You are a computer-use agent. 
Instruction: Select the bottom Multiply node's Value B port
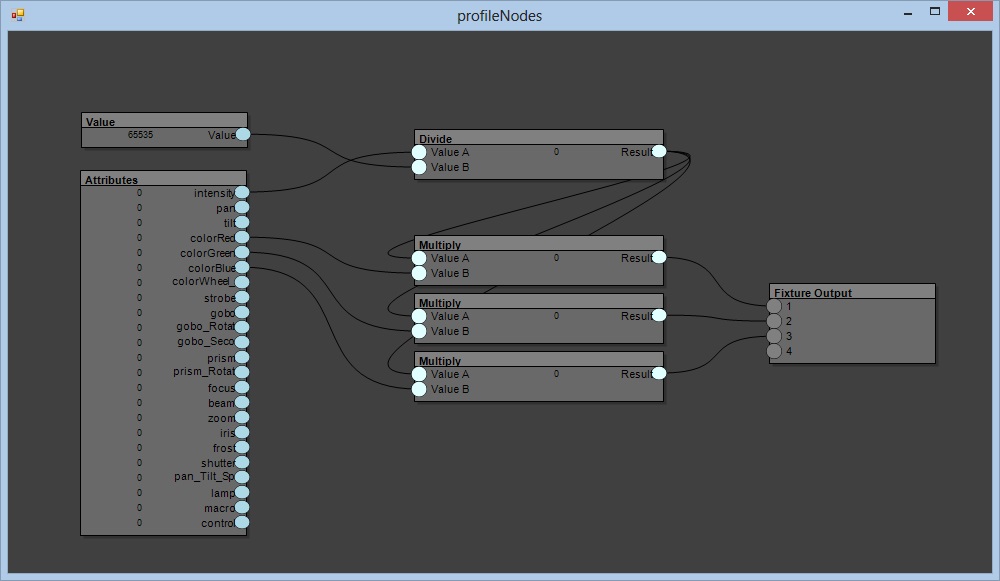419,389
